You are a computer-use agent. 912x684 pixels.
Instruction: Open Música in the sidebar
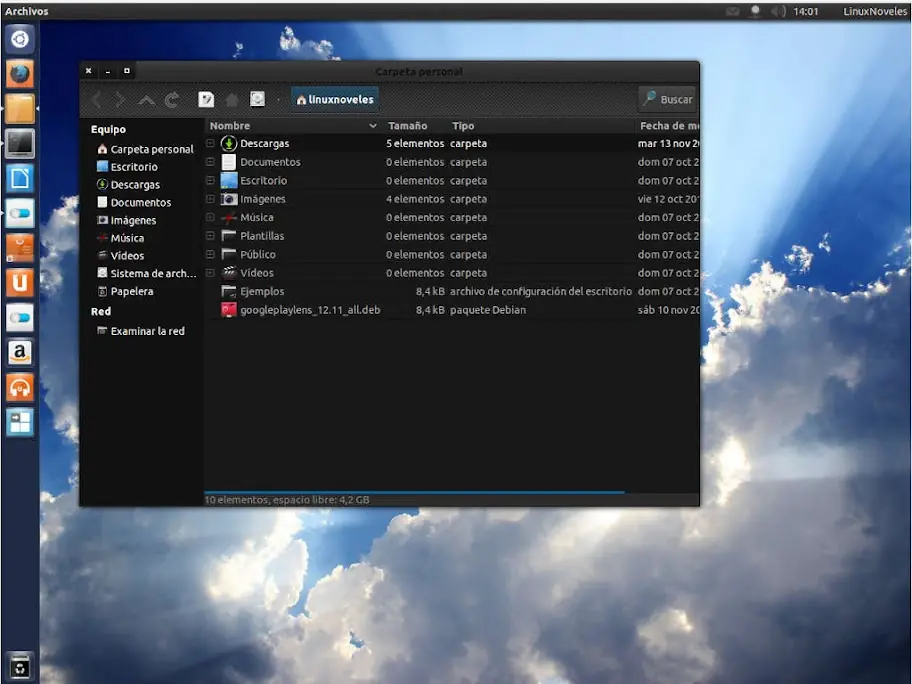[120, 238]
